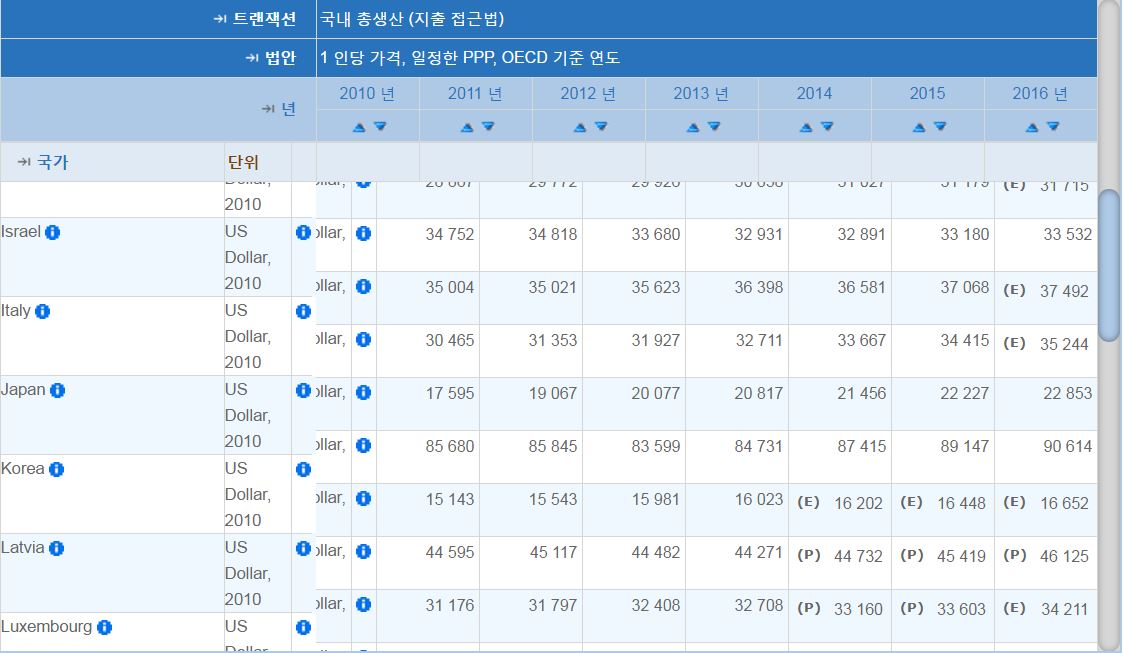The width and height of the screenshot is (1123, 653).
Task: Click the arrow icon beside 국가
Action: pyautogui.click(x=24, y=162)
